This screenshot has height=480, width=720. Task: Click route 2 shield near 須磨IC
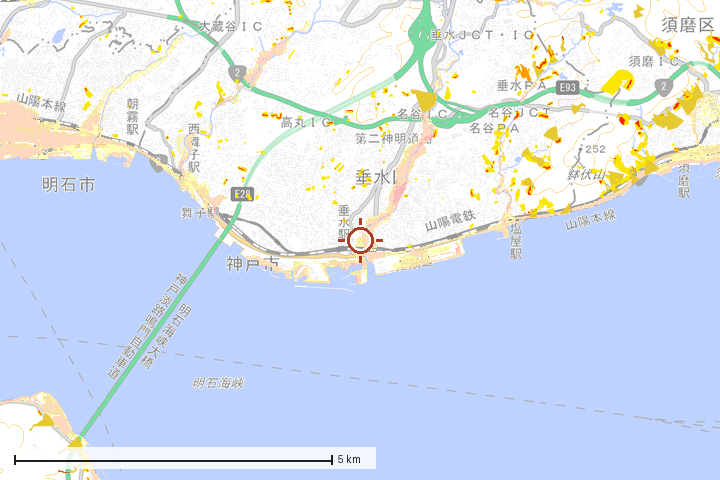click(x=663, y=87)
